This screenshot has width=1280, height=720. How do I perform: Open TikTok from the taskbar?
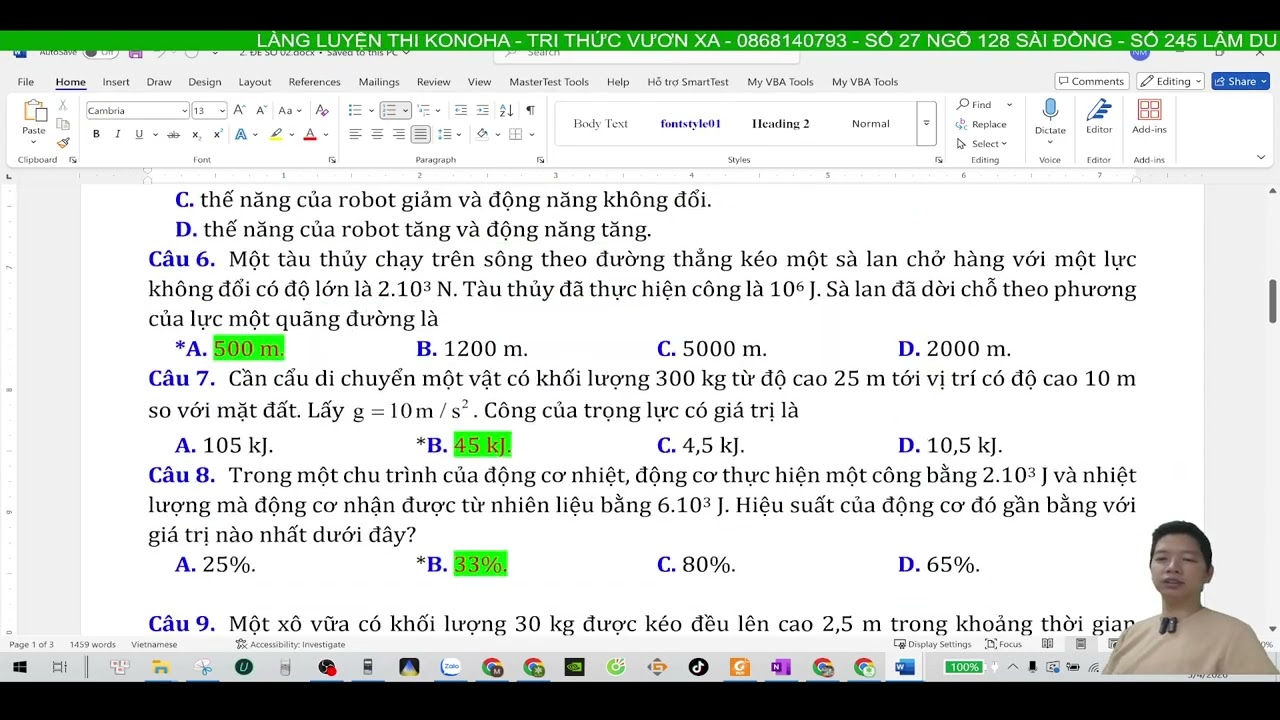click(x=698, y=667)
